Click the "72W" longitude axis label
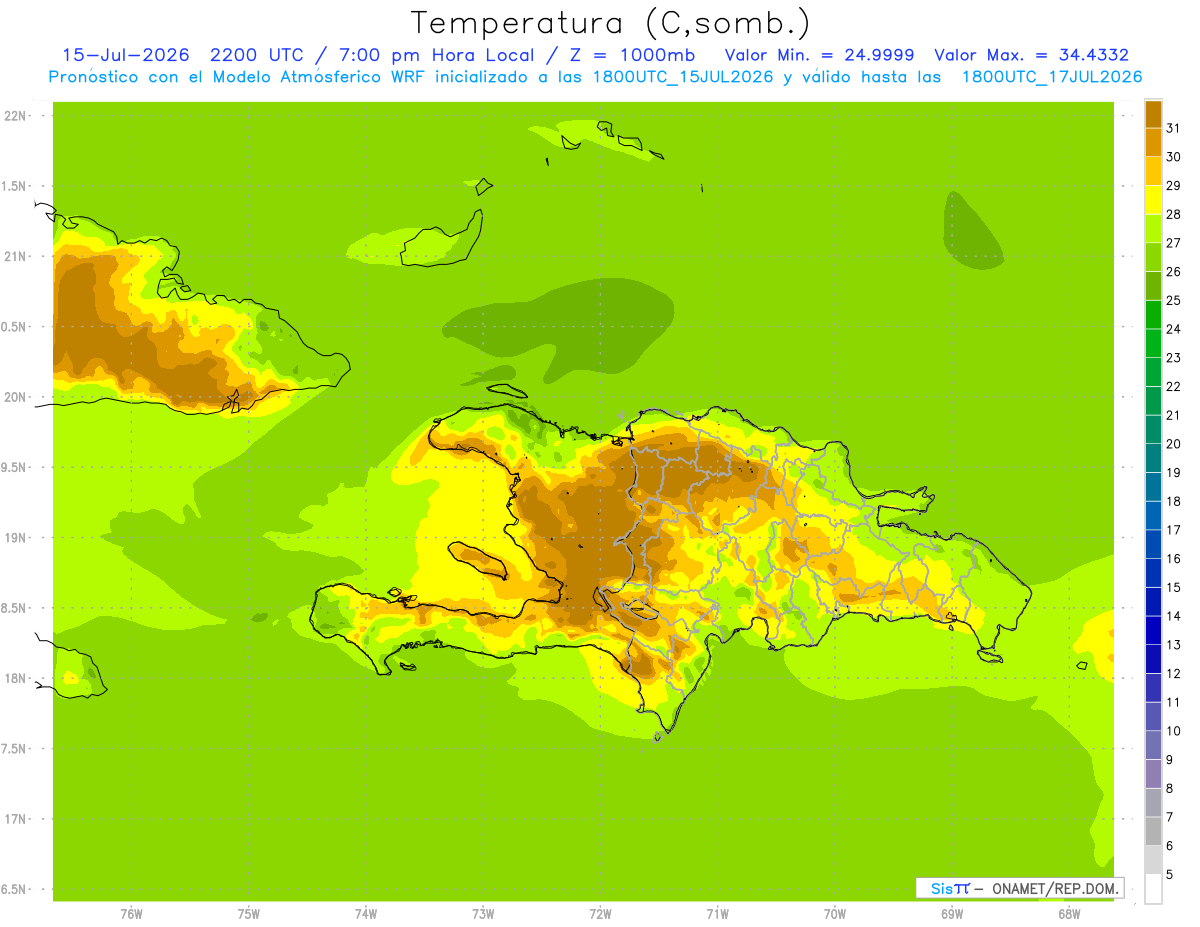1200x927 pixels. tap(600, 914)
